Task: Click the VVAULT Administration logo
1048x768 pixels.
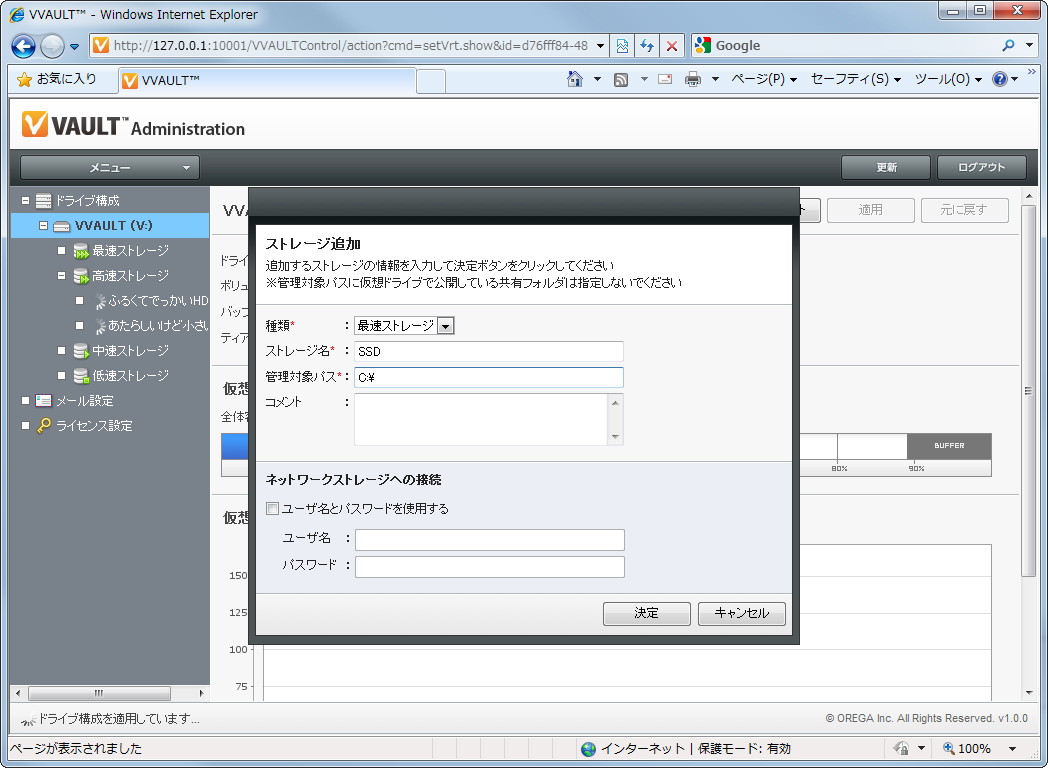Action: click(134, 125)
